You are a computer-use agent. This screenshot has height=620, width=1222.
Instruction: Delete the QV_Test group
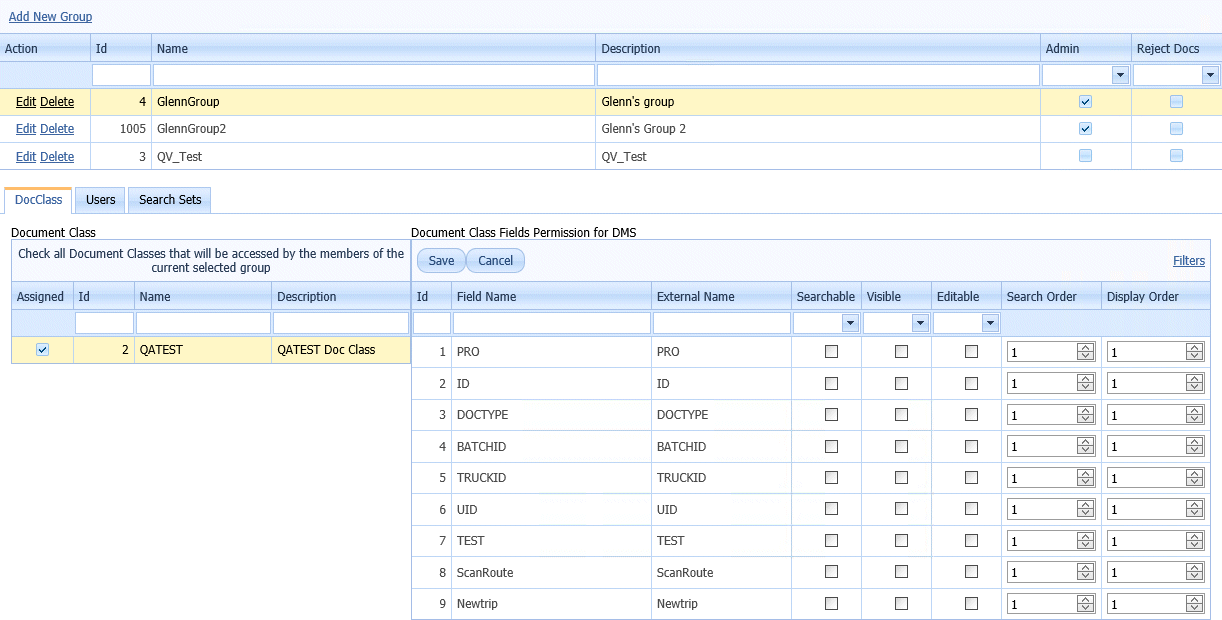pyautogui.click(x=57, y=157)
